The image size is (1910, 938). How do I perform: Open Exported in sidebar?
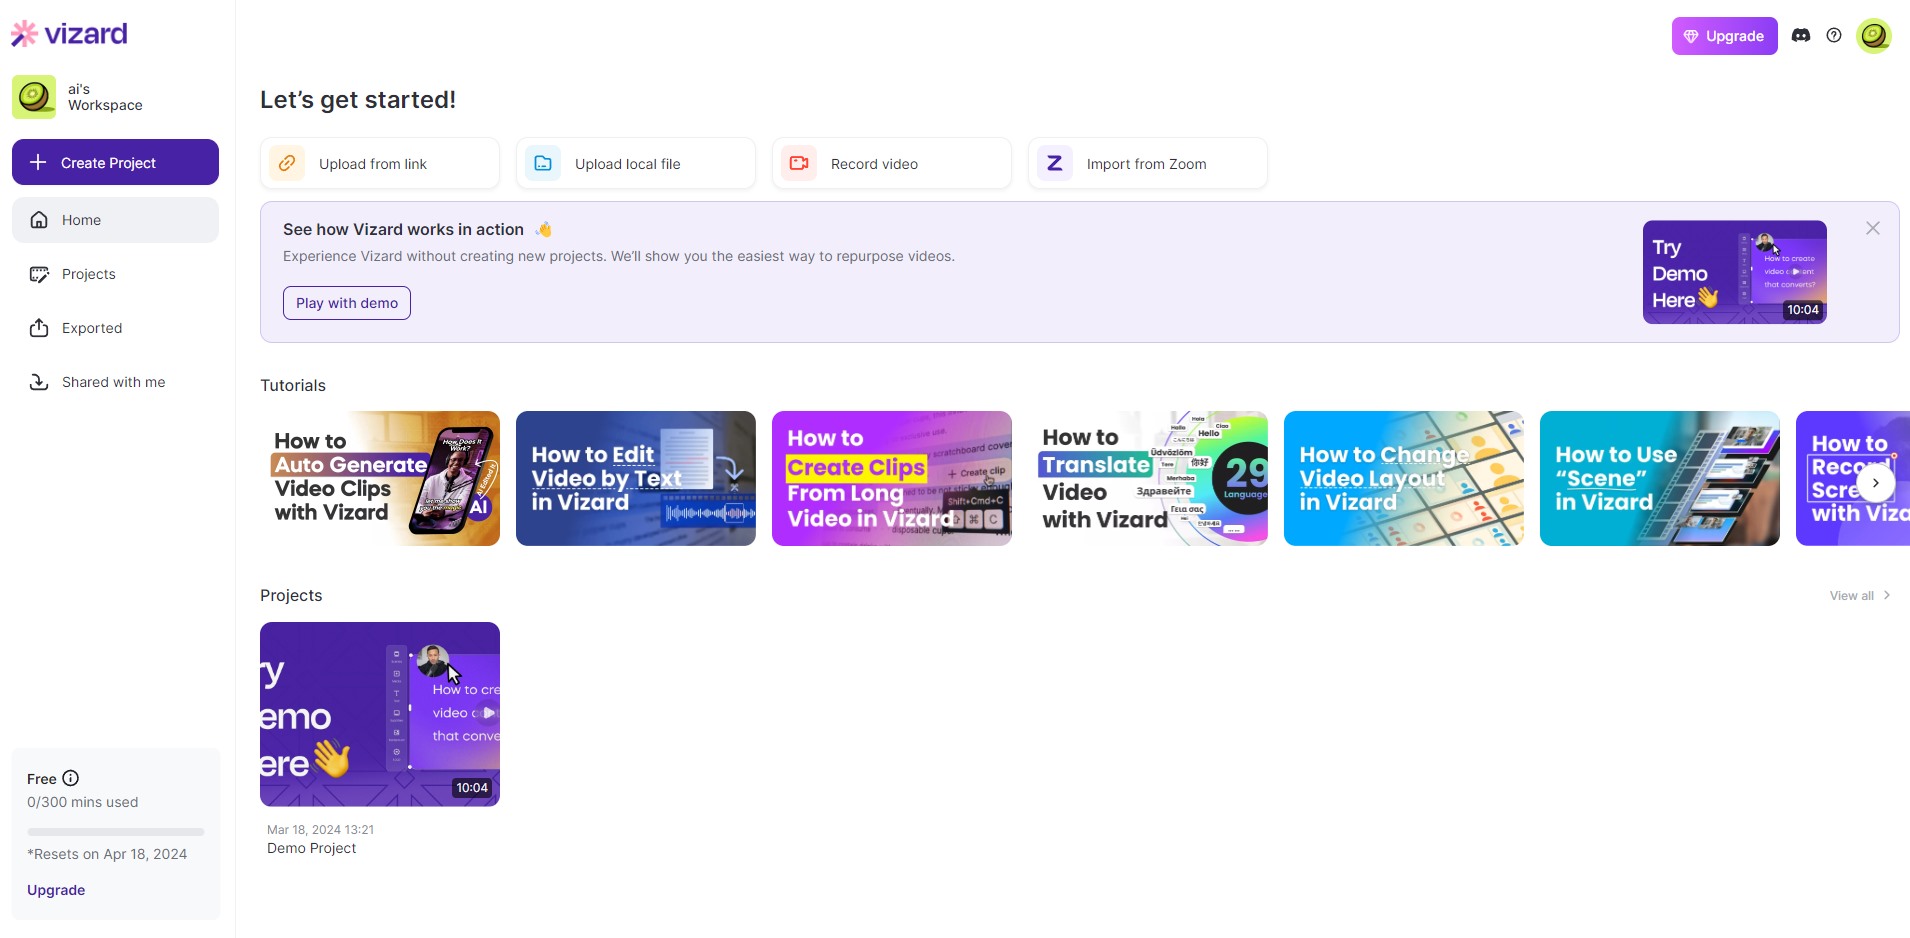pyautogui.click(x=115, y=328)
